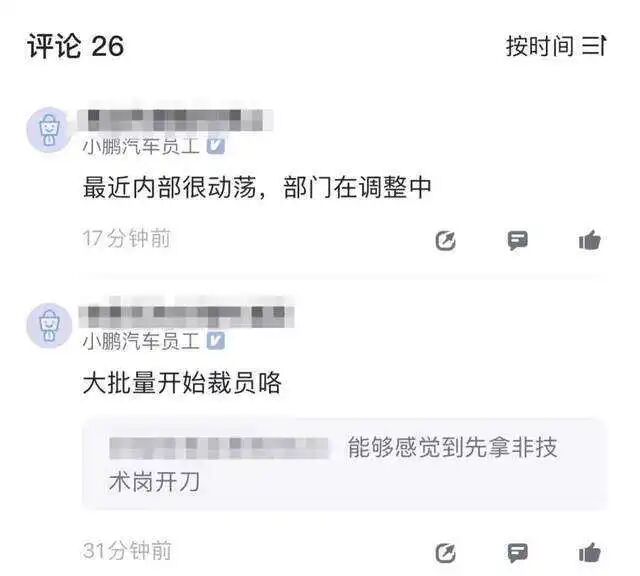Share the 17分钟前 comment

(x=445, y=240)
